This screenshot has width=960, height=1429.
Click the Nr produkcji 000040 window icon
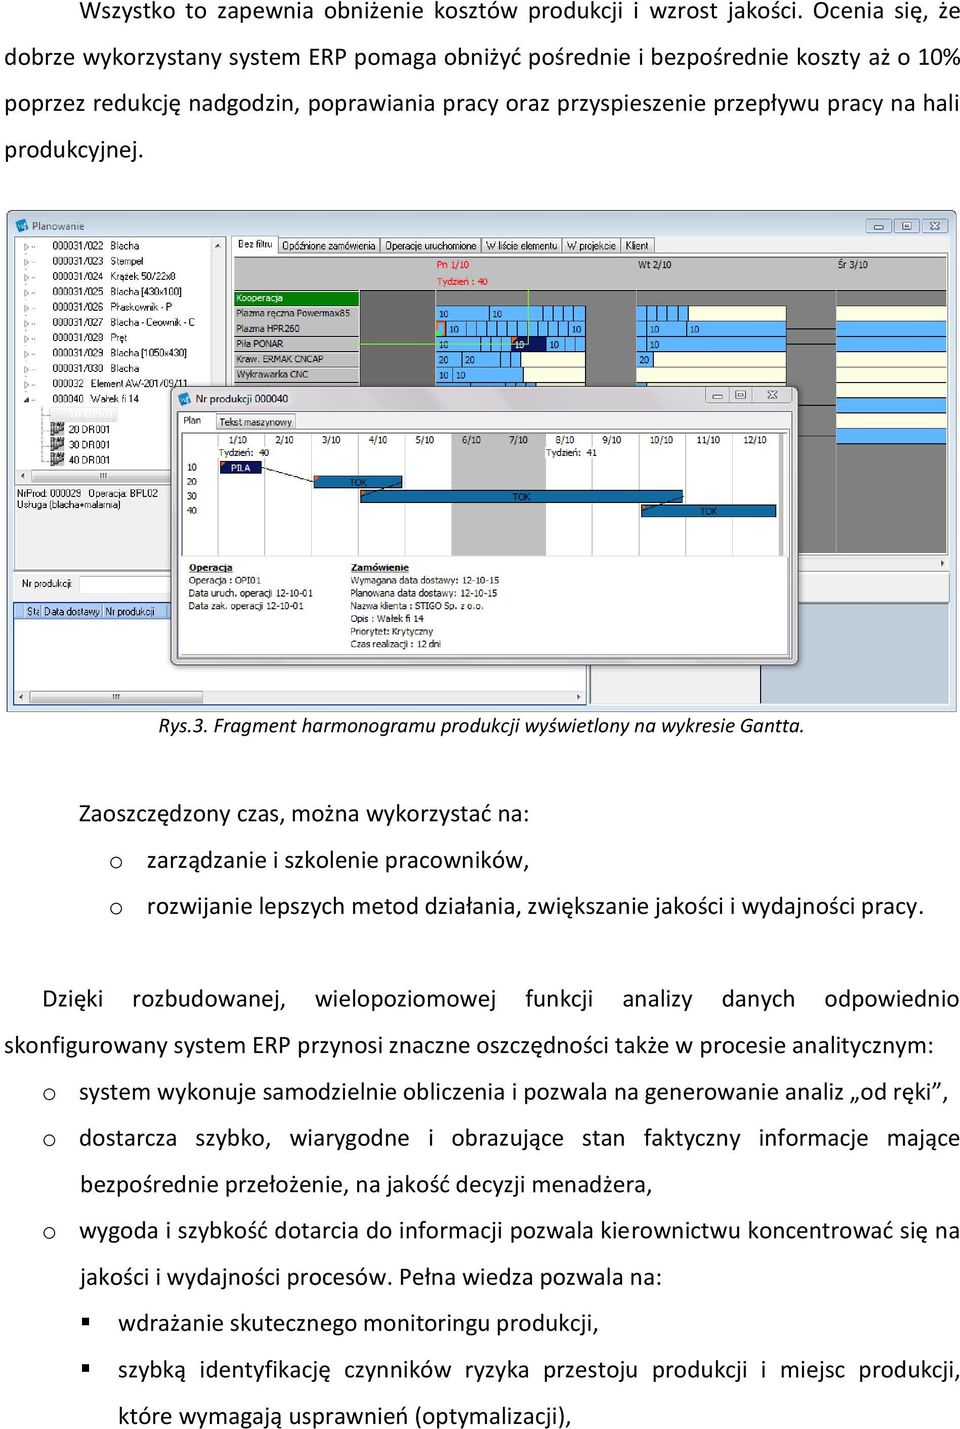click(x=185, y=399)
